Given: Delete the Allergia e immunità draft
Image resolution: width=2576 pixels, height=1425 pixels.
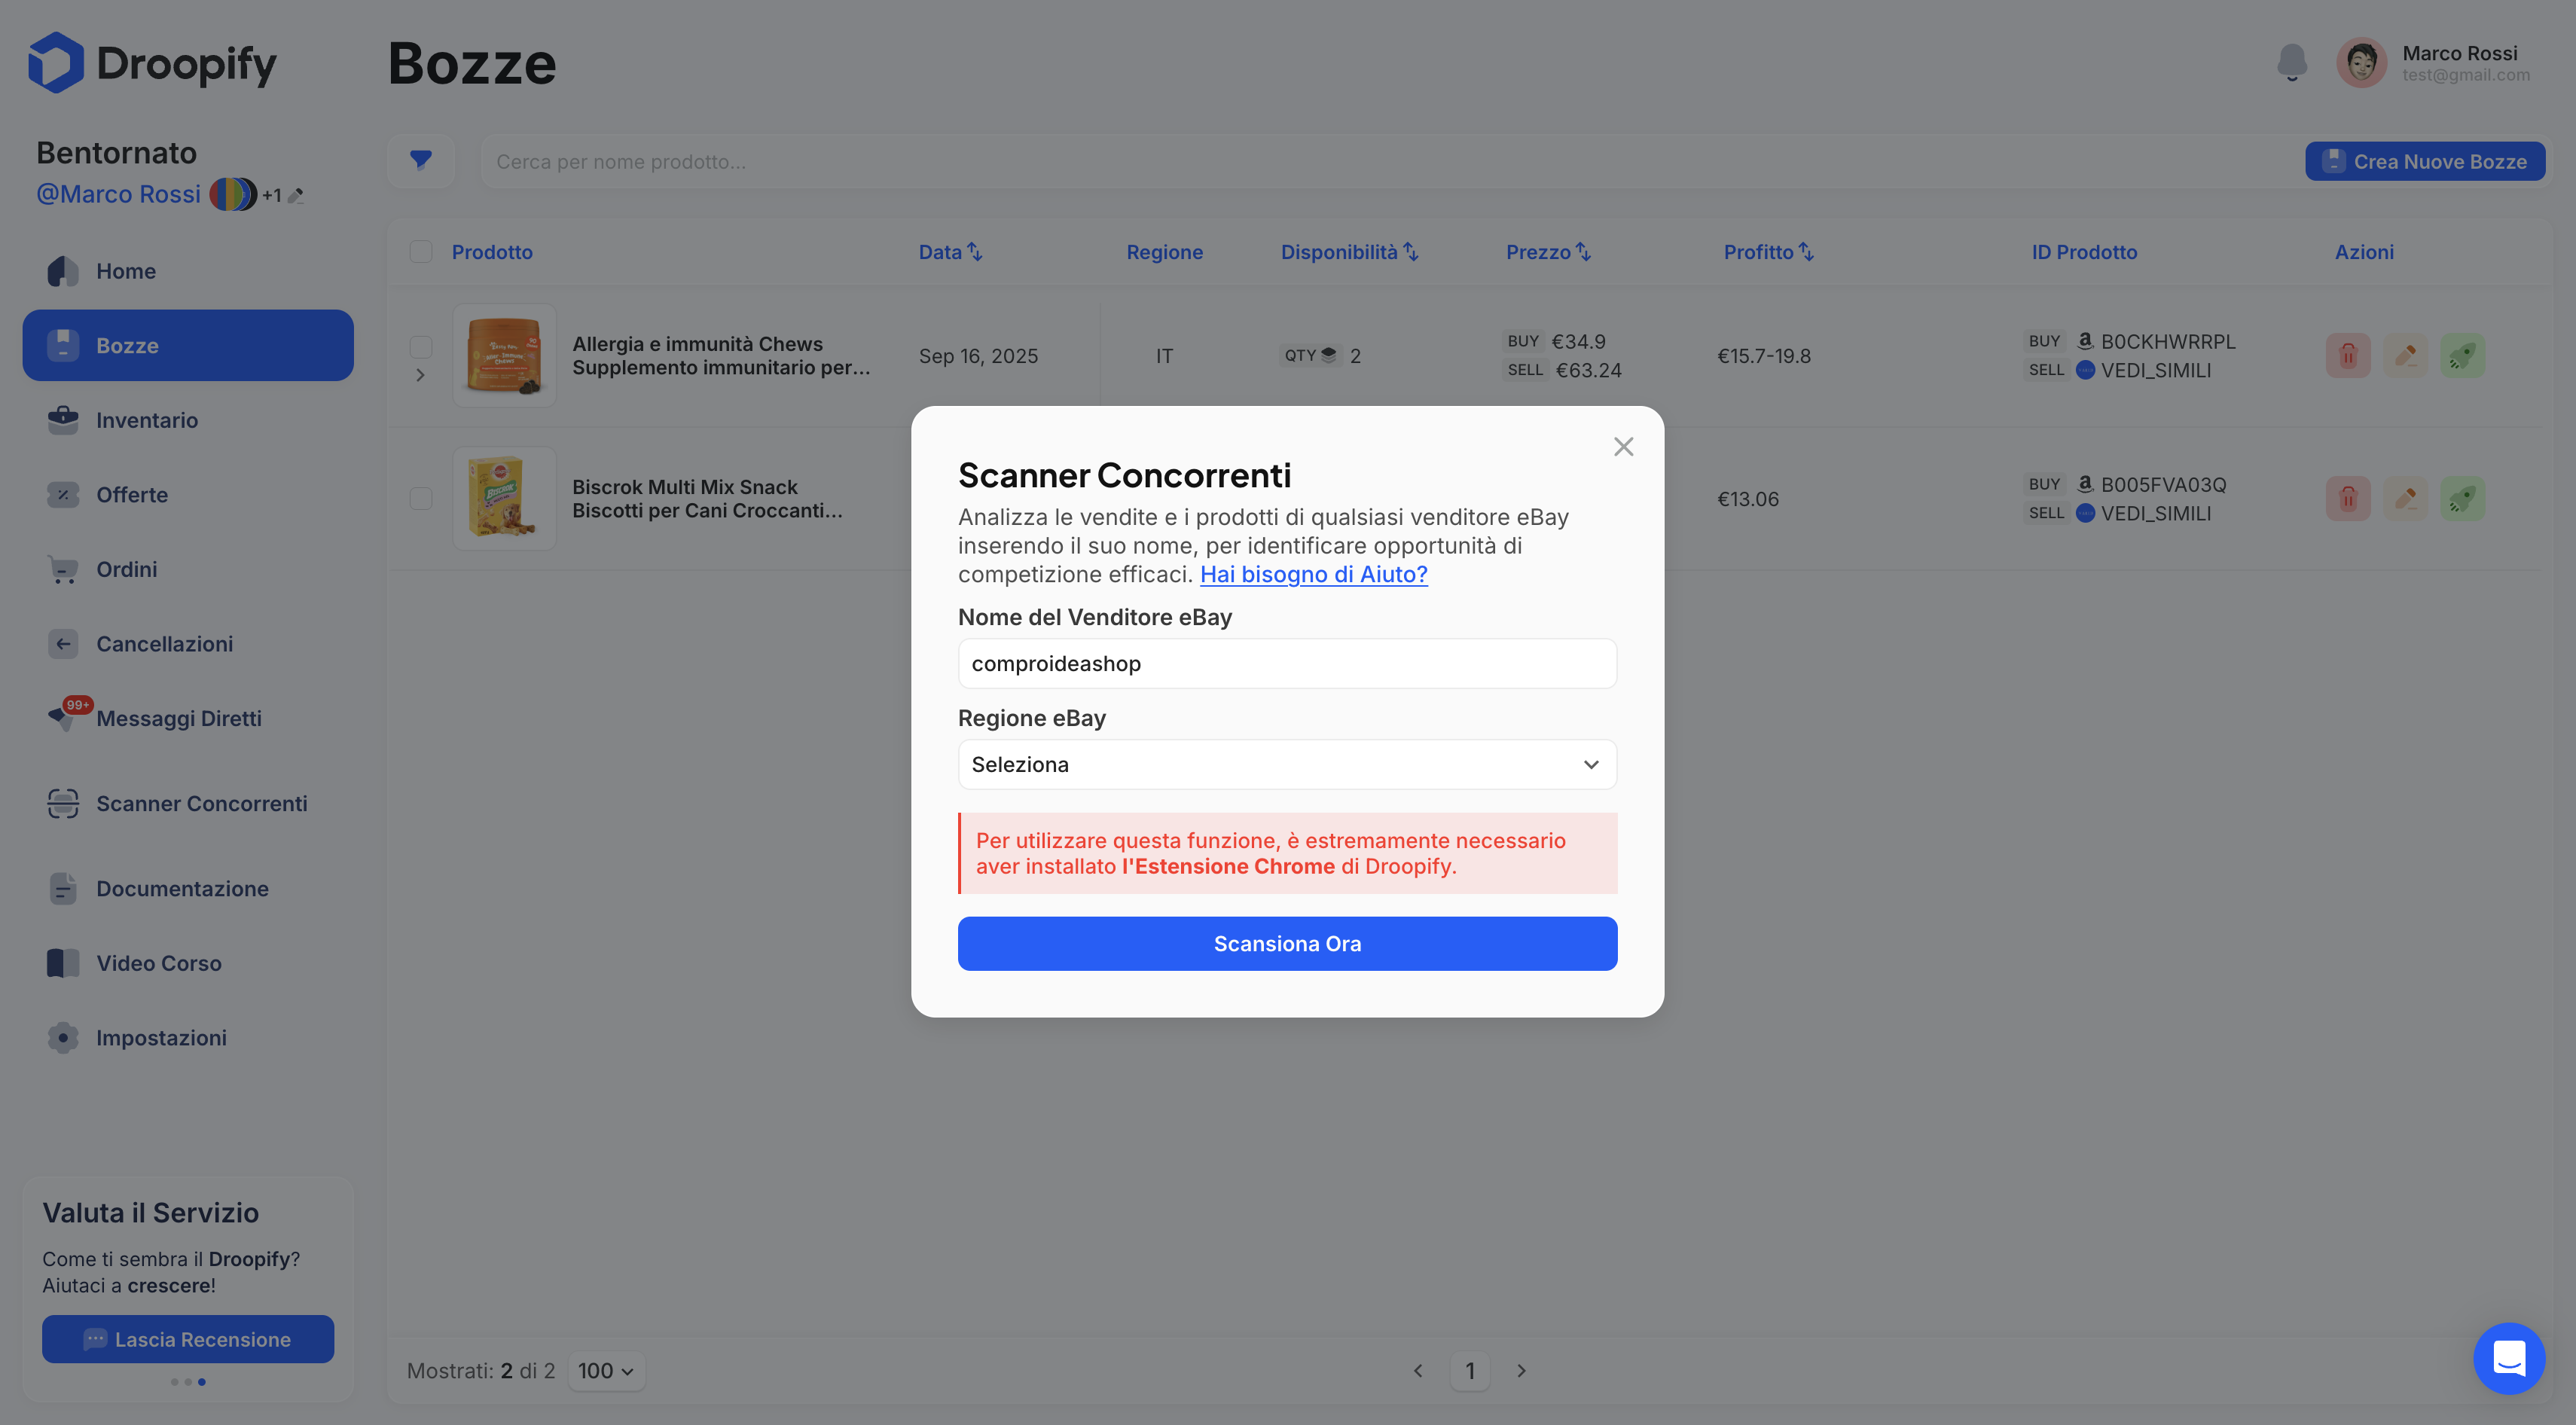Looking at the screenshot, I should [x=2348, y=355].
